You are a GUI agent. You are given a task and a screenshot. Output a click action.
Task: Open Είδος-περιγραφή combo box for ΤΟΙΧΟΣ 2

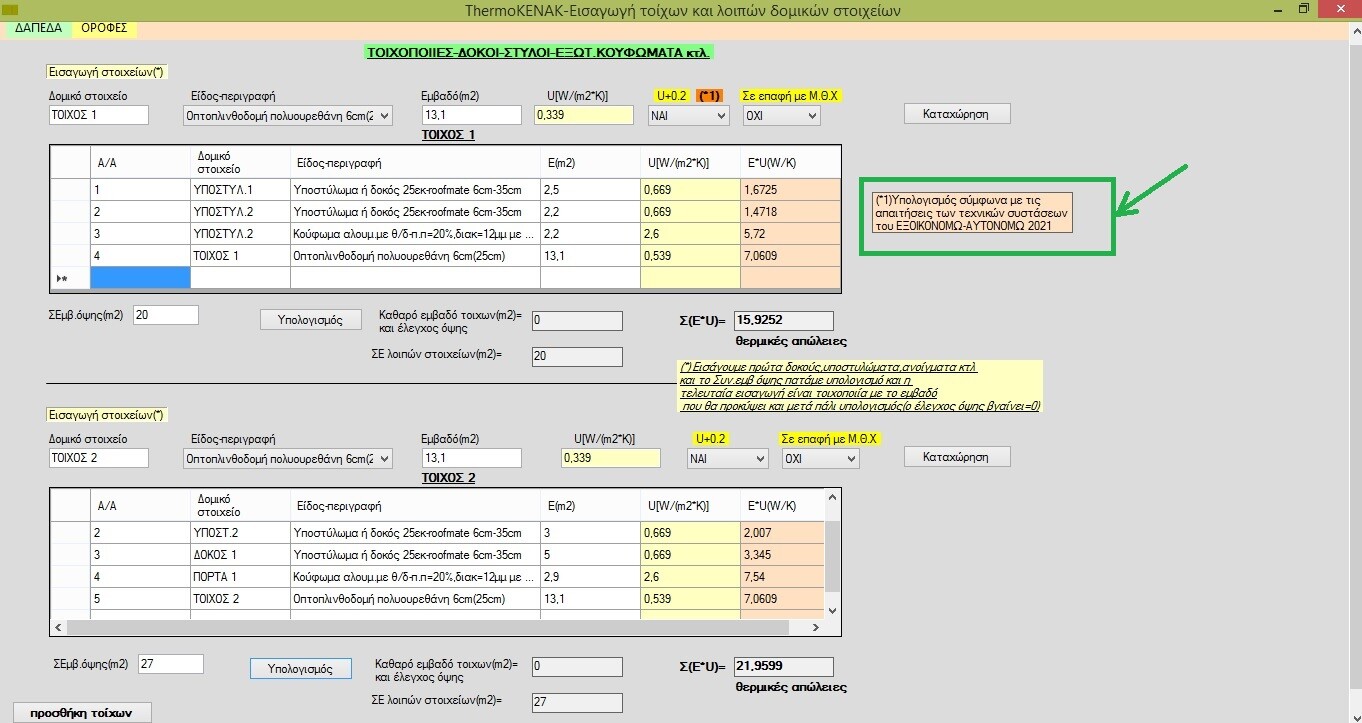385,458
